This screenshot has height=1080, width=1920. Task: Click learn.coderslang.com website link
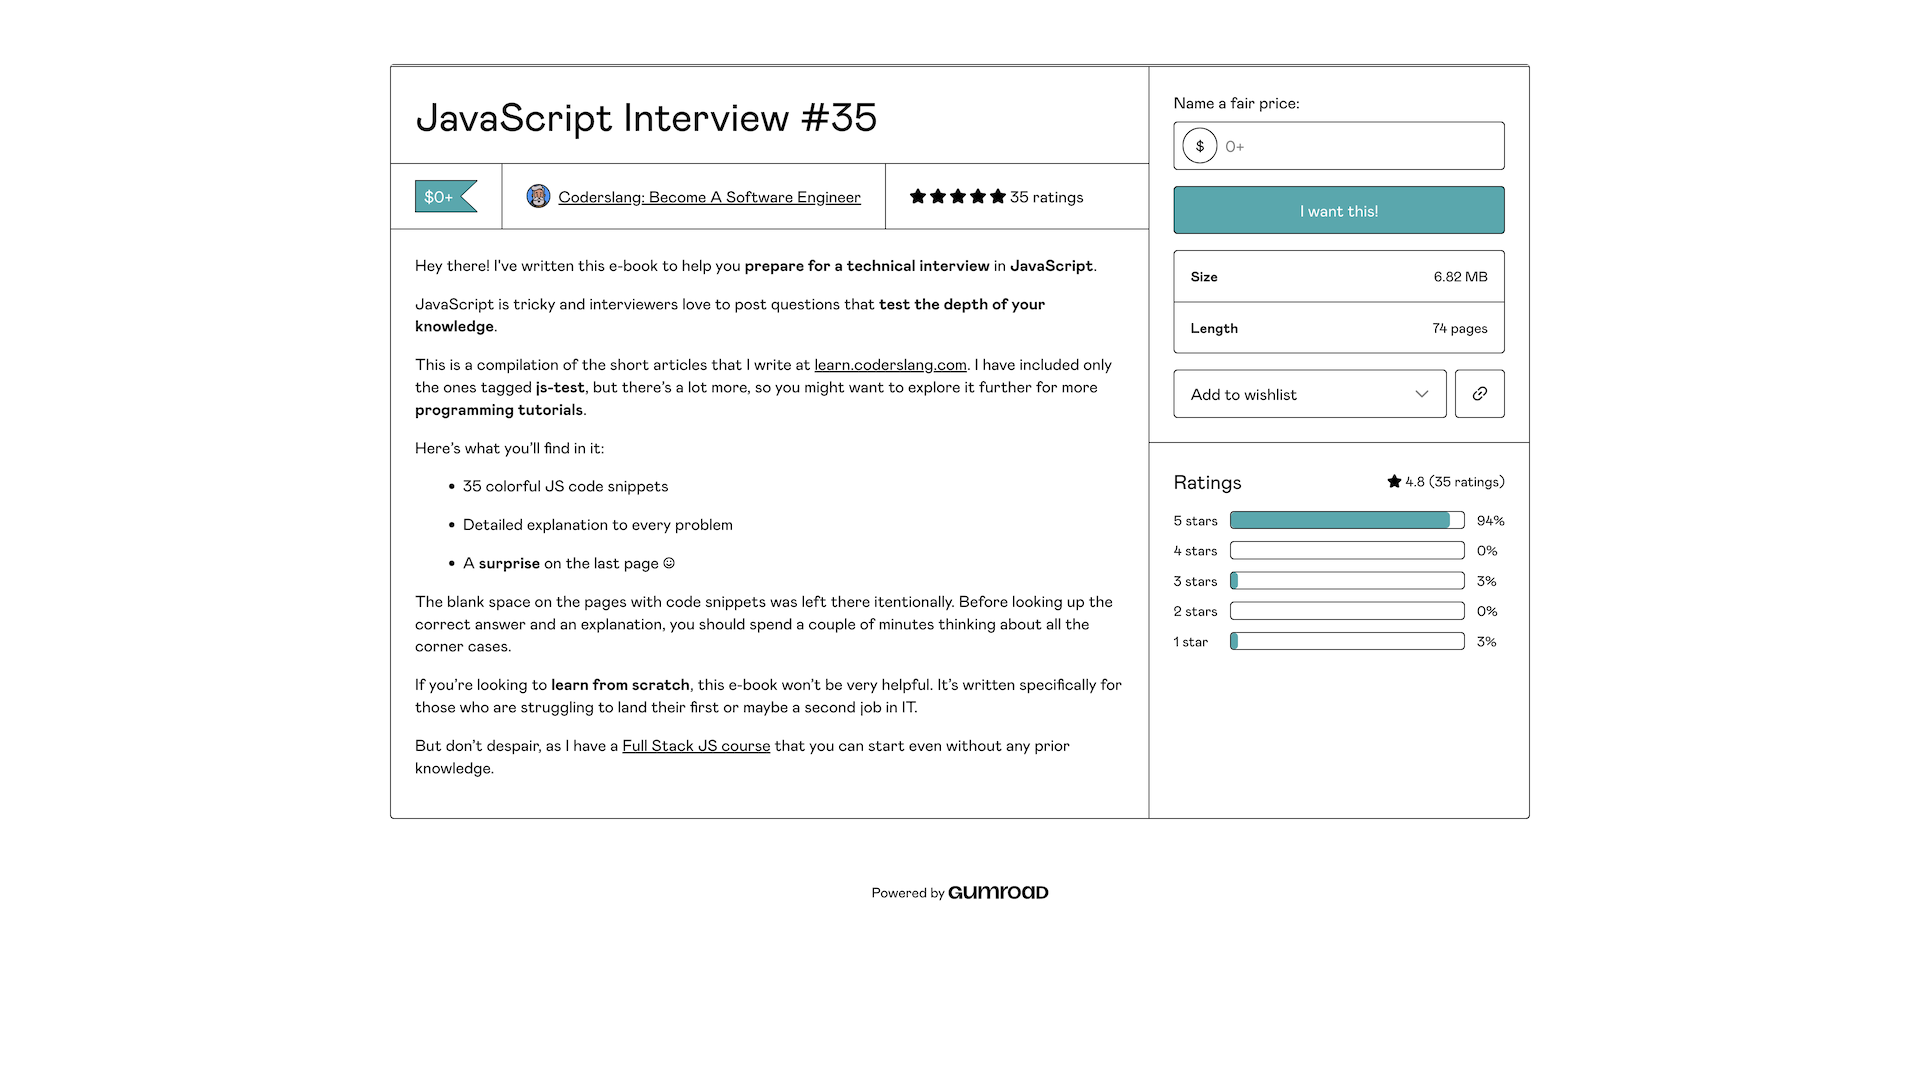click(890, 364)
